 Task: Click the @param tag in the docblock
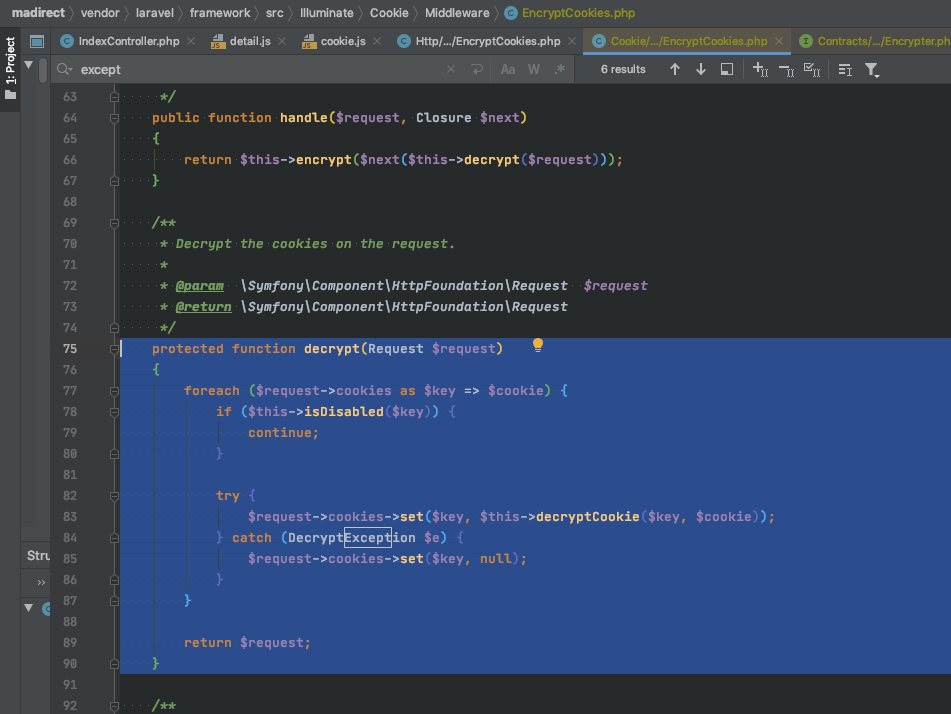[x=200, y=286]
